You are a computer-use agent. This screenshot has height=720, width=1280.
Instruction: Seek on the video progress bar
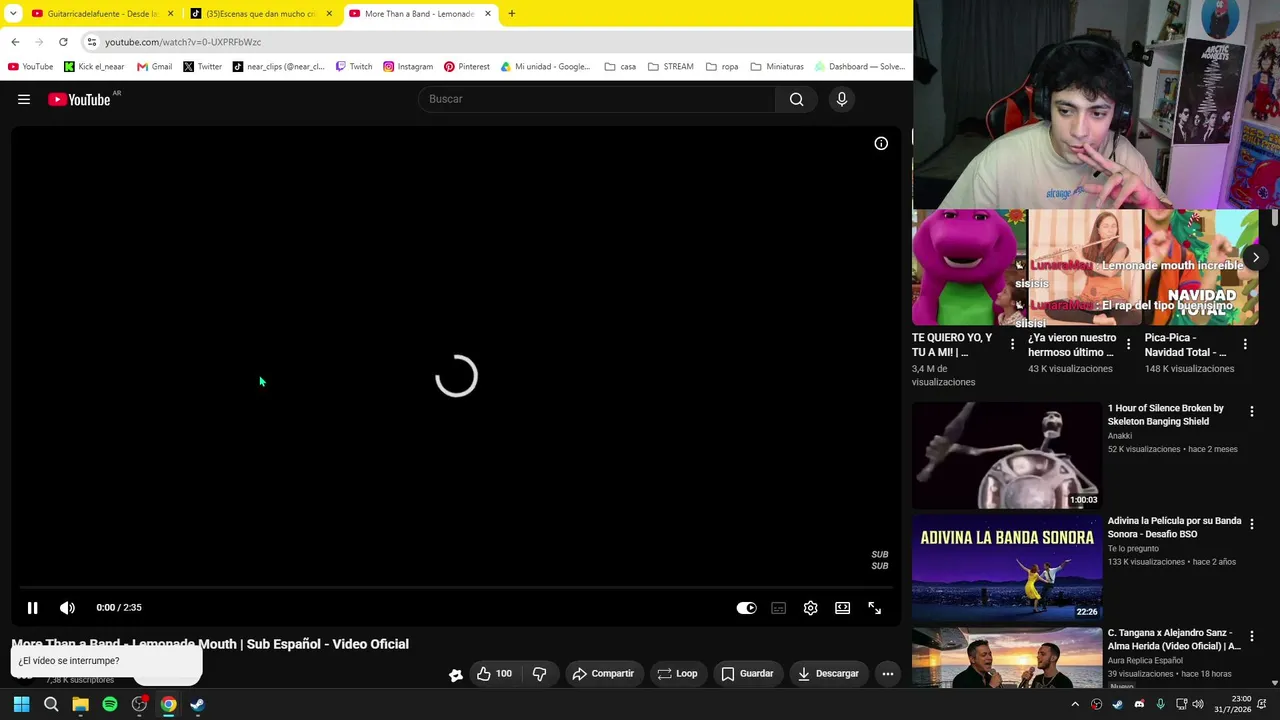point(456,588)
